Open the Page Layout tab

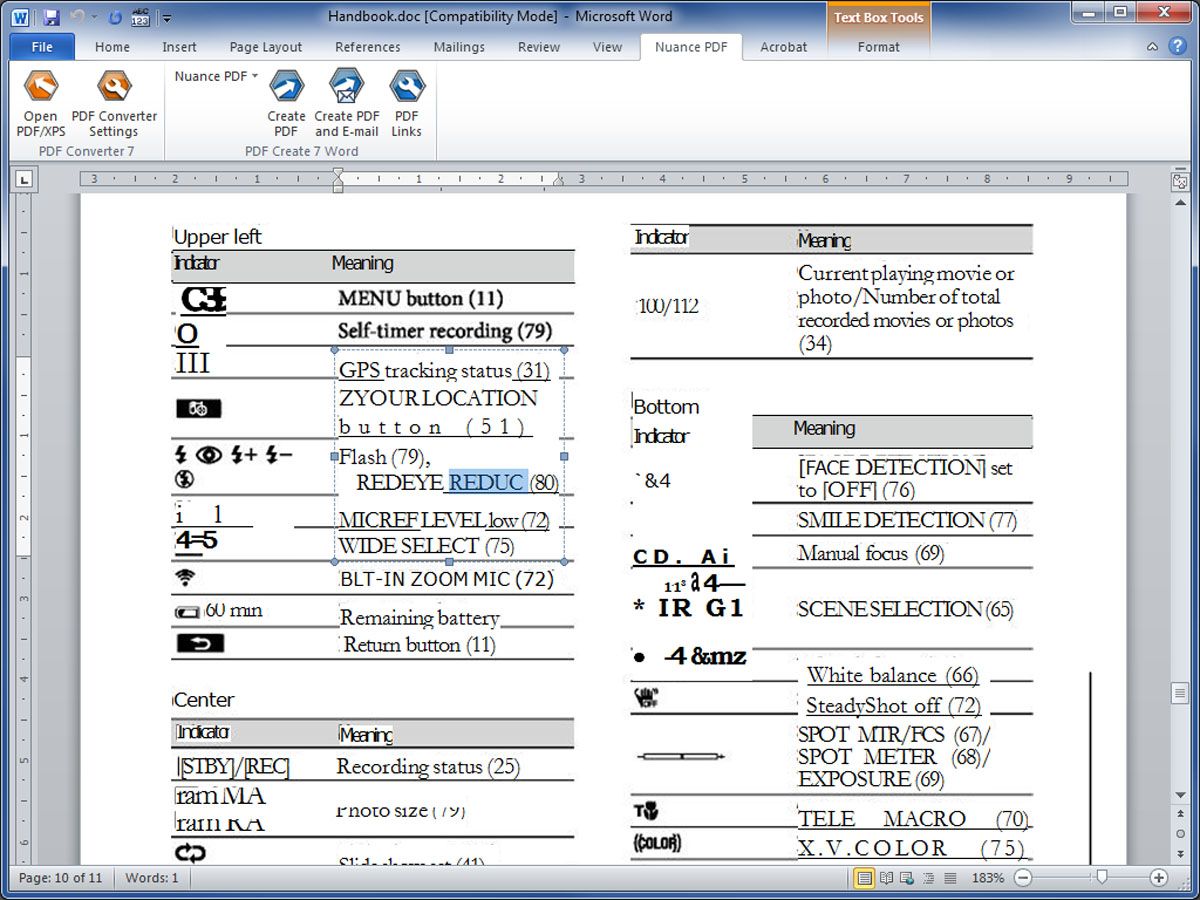point(266,47)
